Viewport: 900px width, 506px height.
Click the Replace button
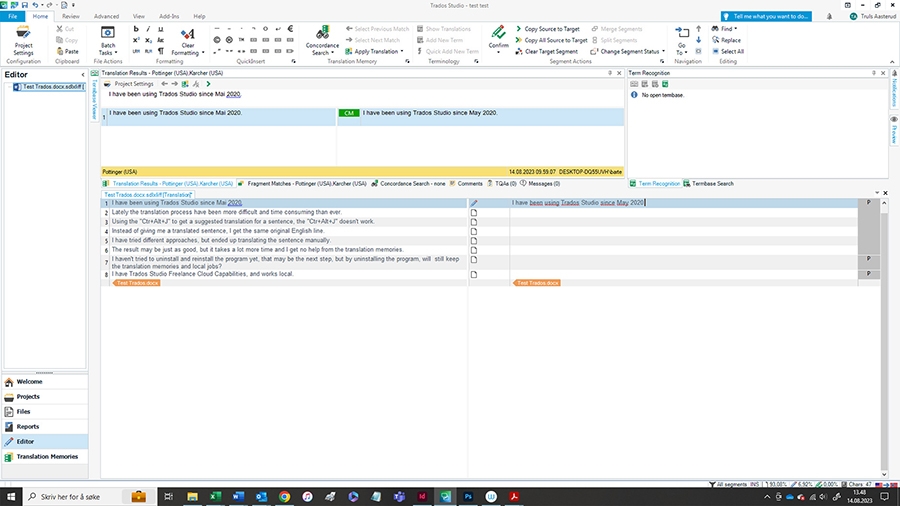point(726,40)
